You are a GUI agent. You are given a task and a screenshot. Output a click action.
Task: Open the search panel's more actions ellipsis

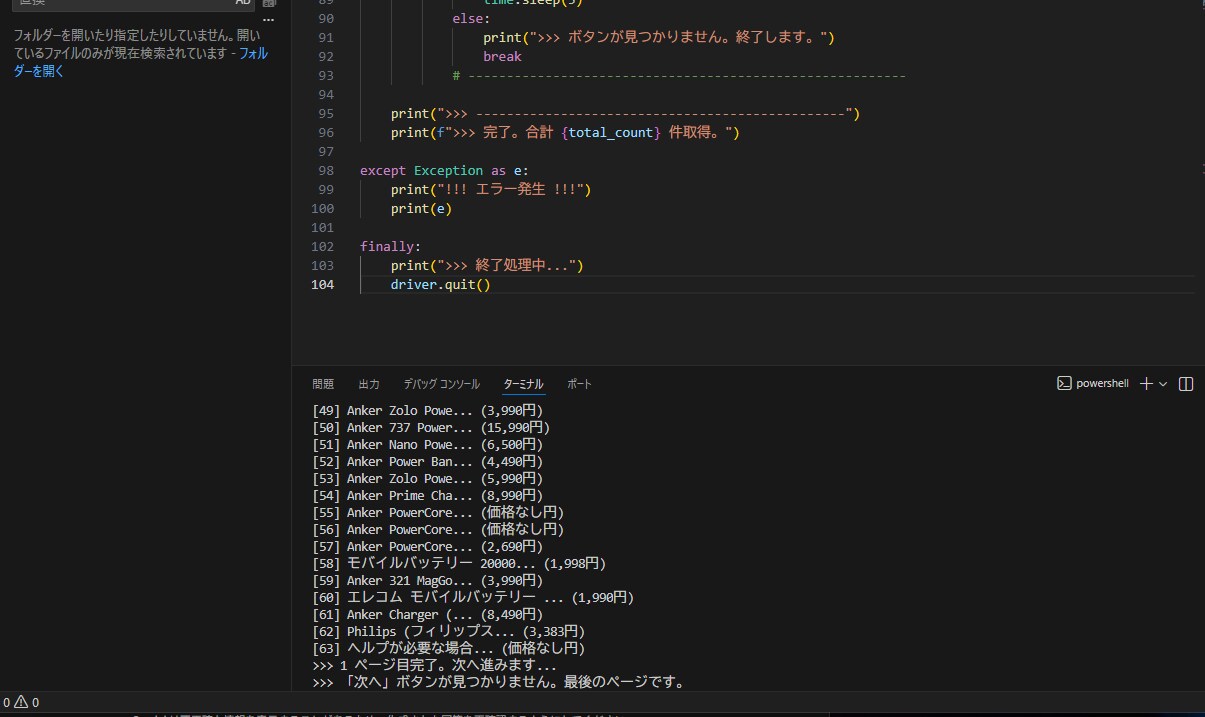[x=268, y=19]
